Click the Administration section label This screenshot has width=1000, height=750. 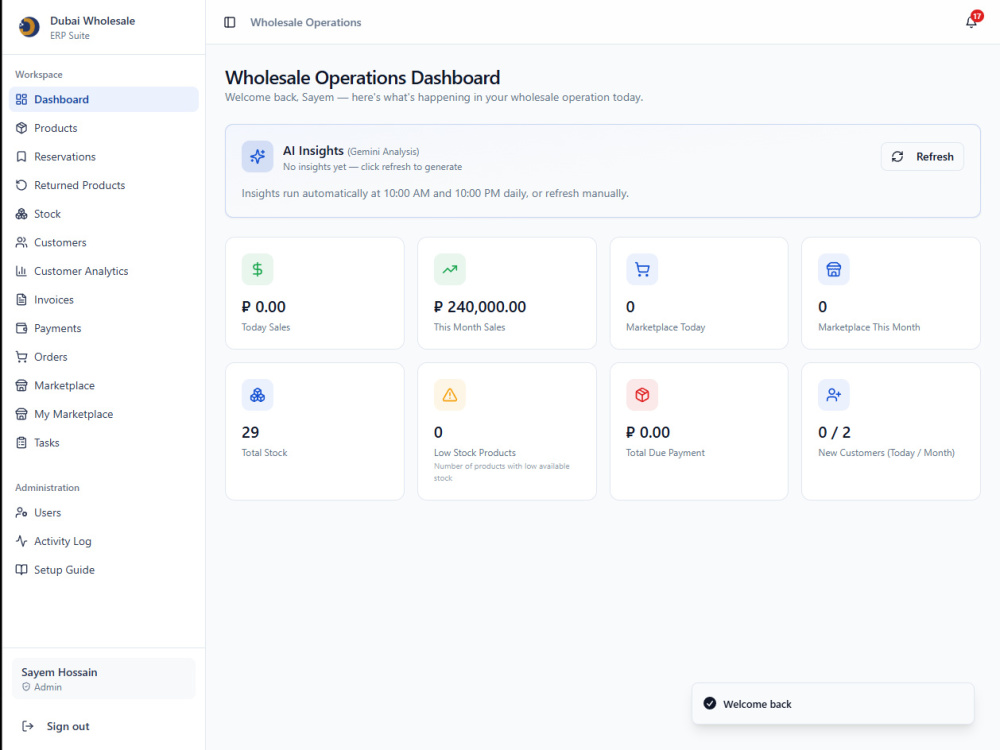pos(47,488)
